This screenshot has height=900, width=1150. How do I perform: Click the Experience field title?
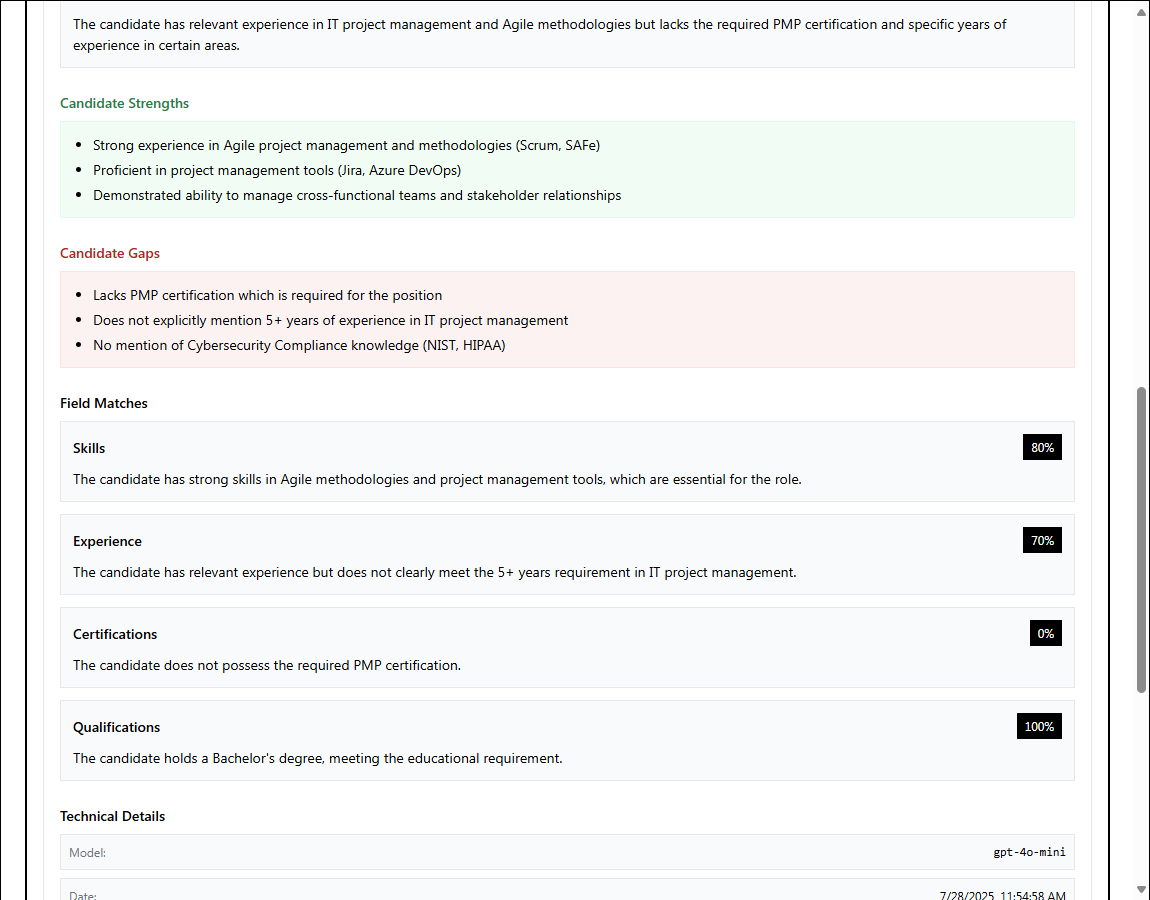(x=107, y=541)
